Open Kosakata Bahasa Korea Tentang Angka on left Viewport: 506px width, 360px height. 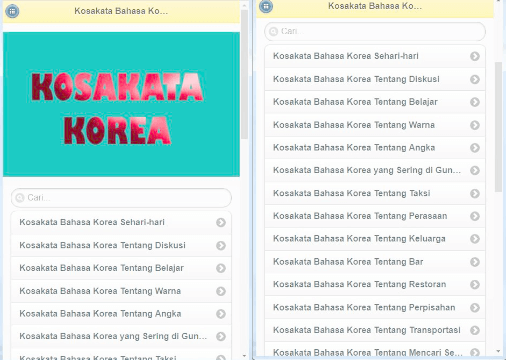(x=121, y=314)
